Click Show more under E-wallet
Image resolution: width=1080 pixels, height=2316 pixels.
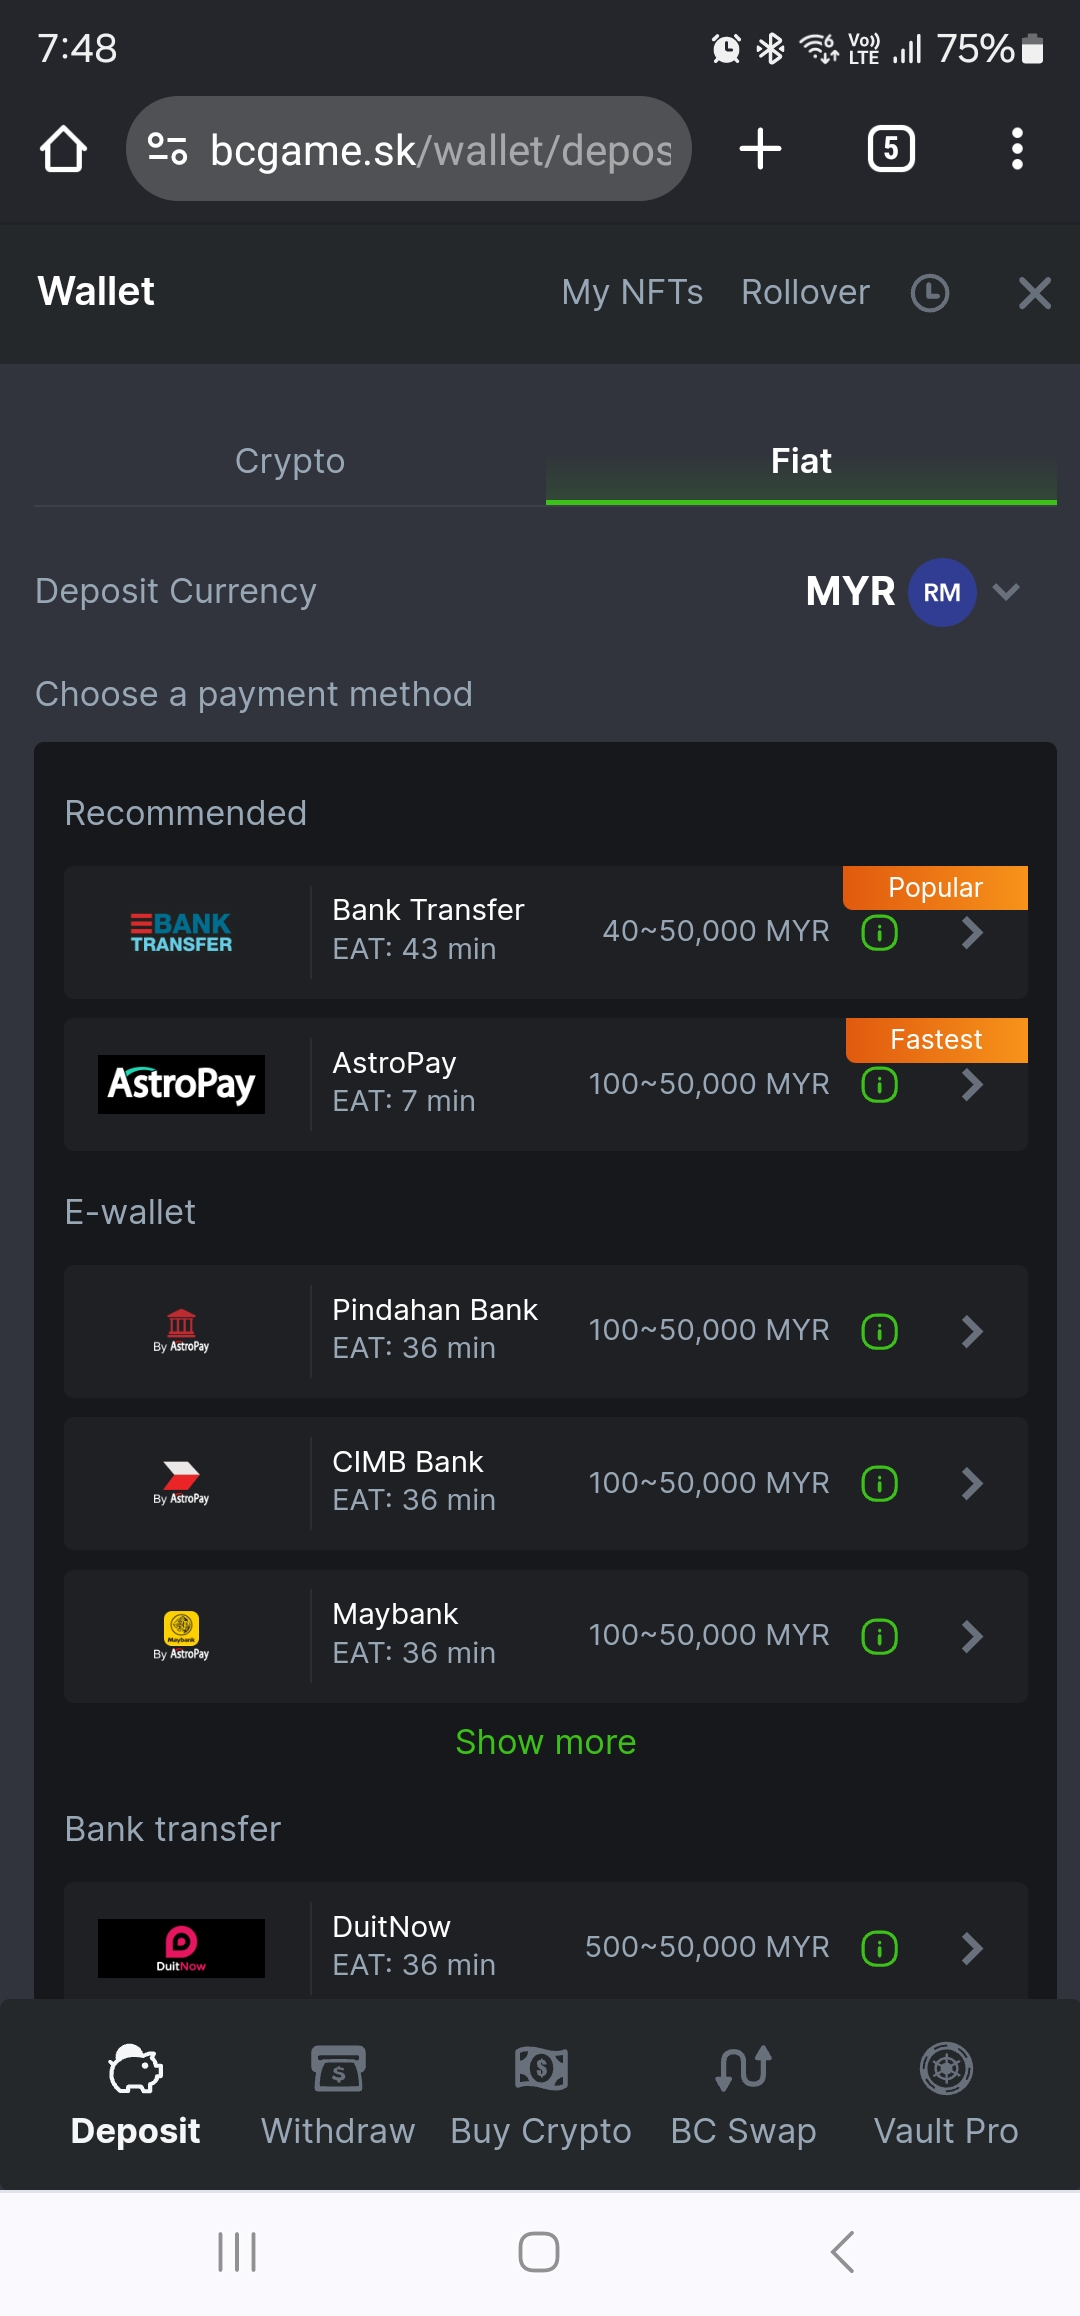pos(546,1743)
